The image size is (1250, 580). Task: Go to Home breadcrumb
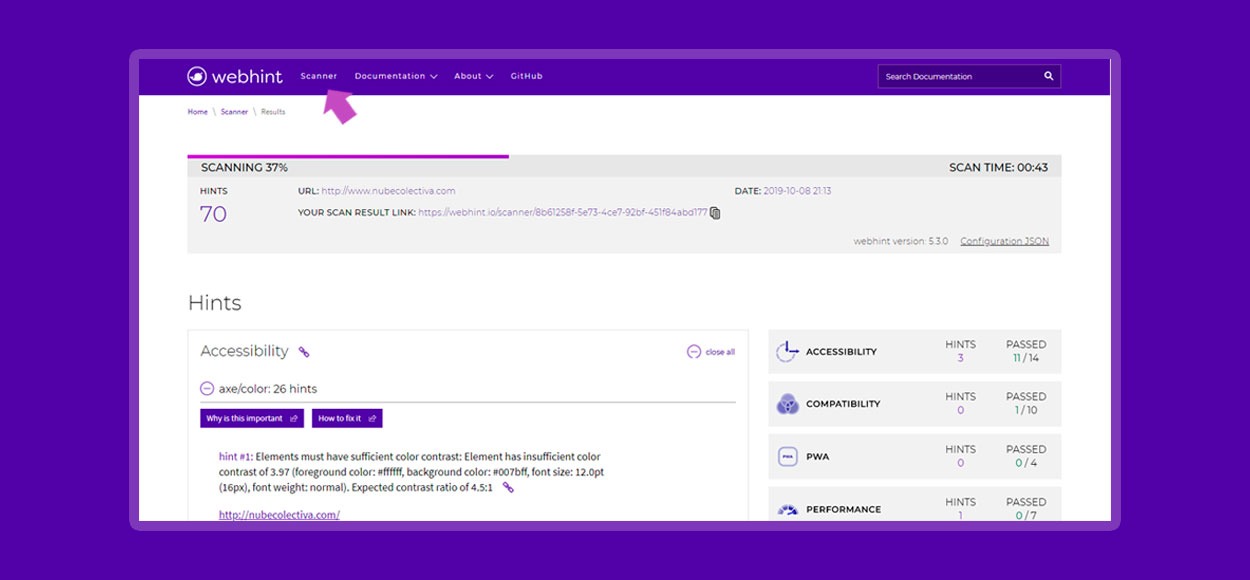(x=198, y=112)
